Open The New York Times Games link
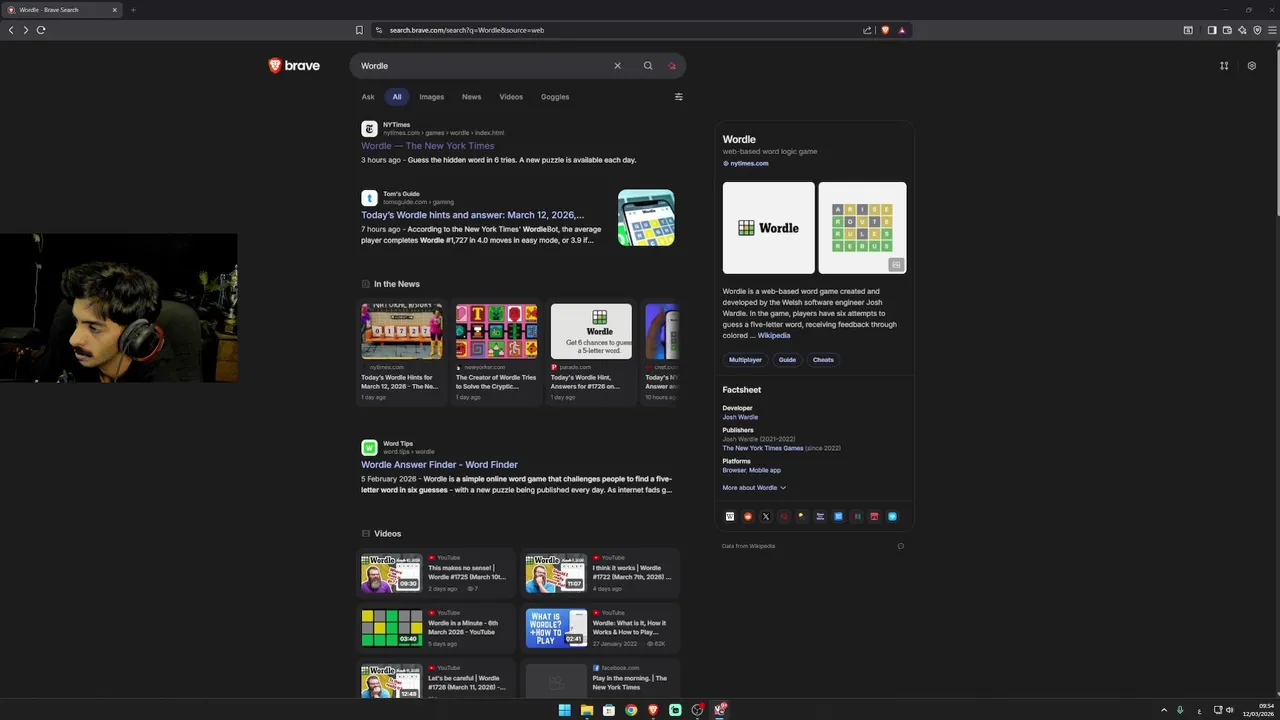 point(763,448)
